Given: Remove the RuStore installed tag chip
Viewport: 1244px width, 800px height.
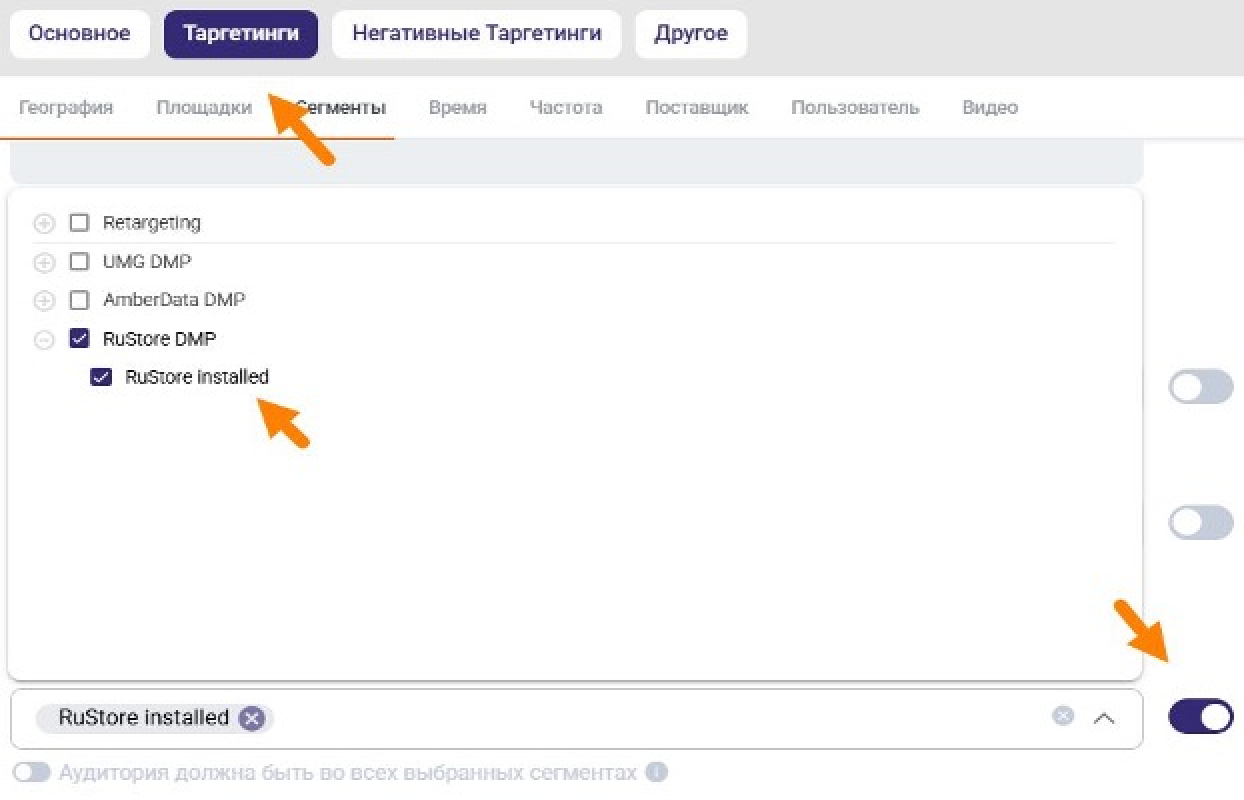Looking at the screenshot, I should point(252,718).
